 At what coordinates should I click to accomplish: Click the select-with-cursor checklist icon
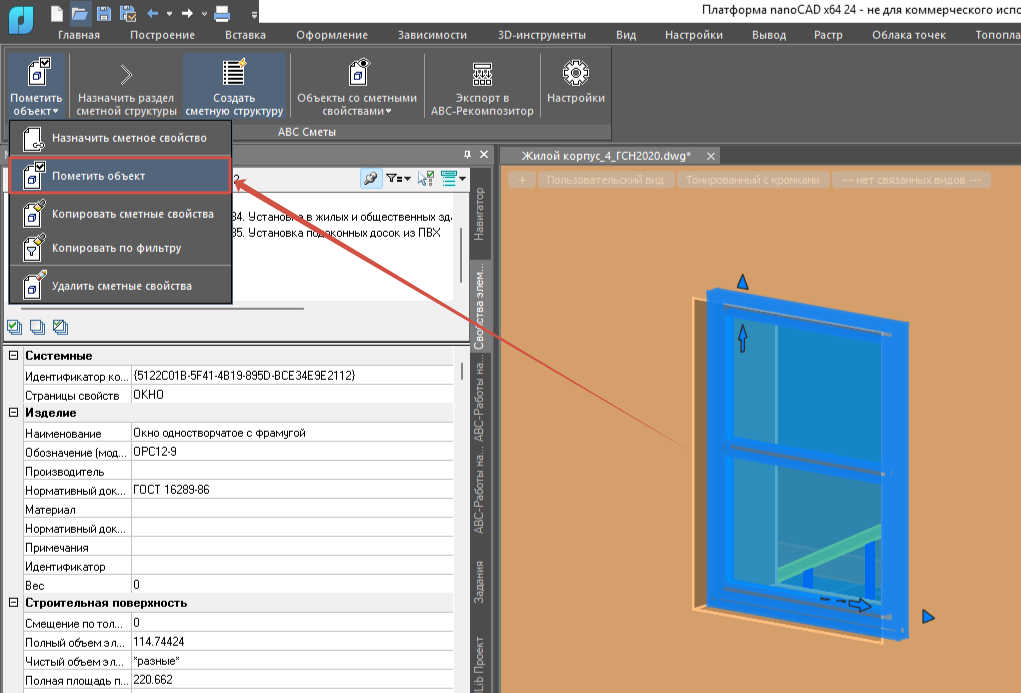426,178
